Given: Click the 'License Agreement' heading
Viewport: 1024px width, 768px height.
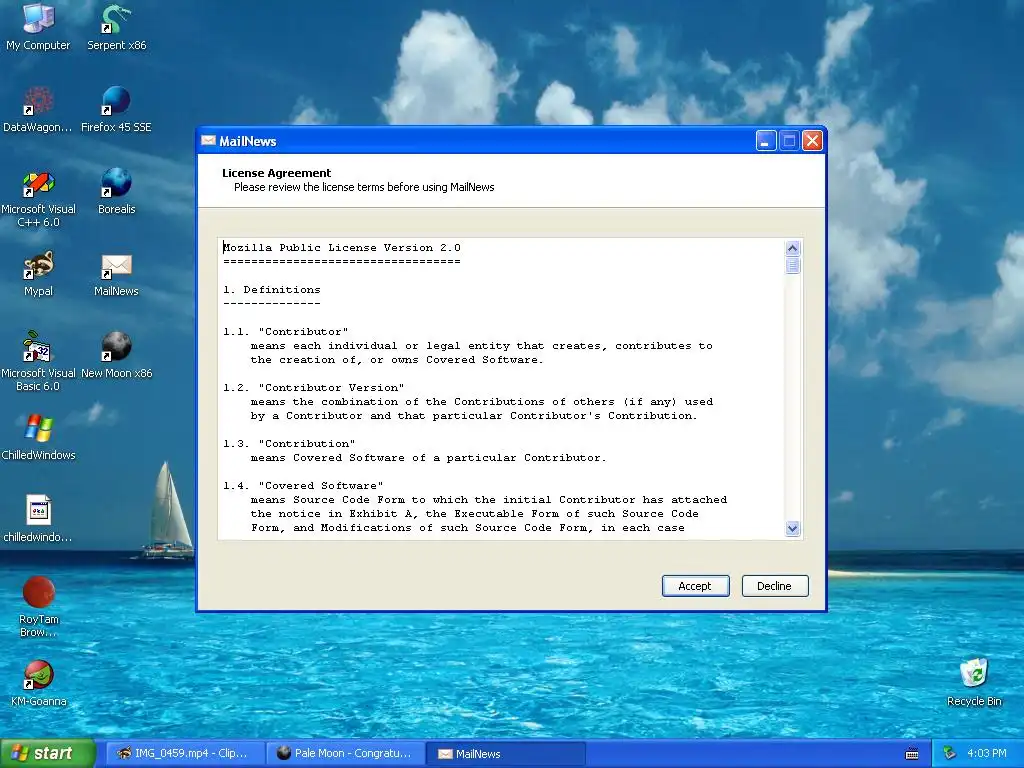Looking at the screenshot, I should click(x=276, y=173).
